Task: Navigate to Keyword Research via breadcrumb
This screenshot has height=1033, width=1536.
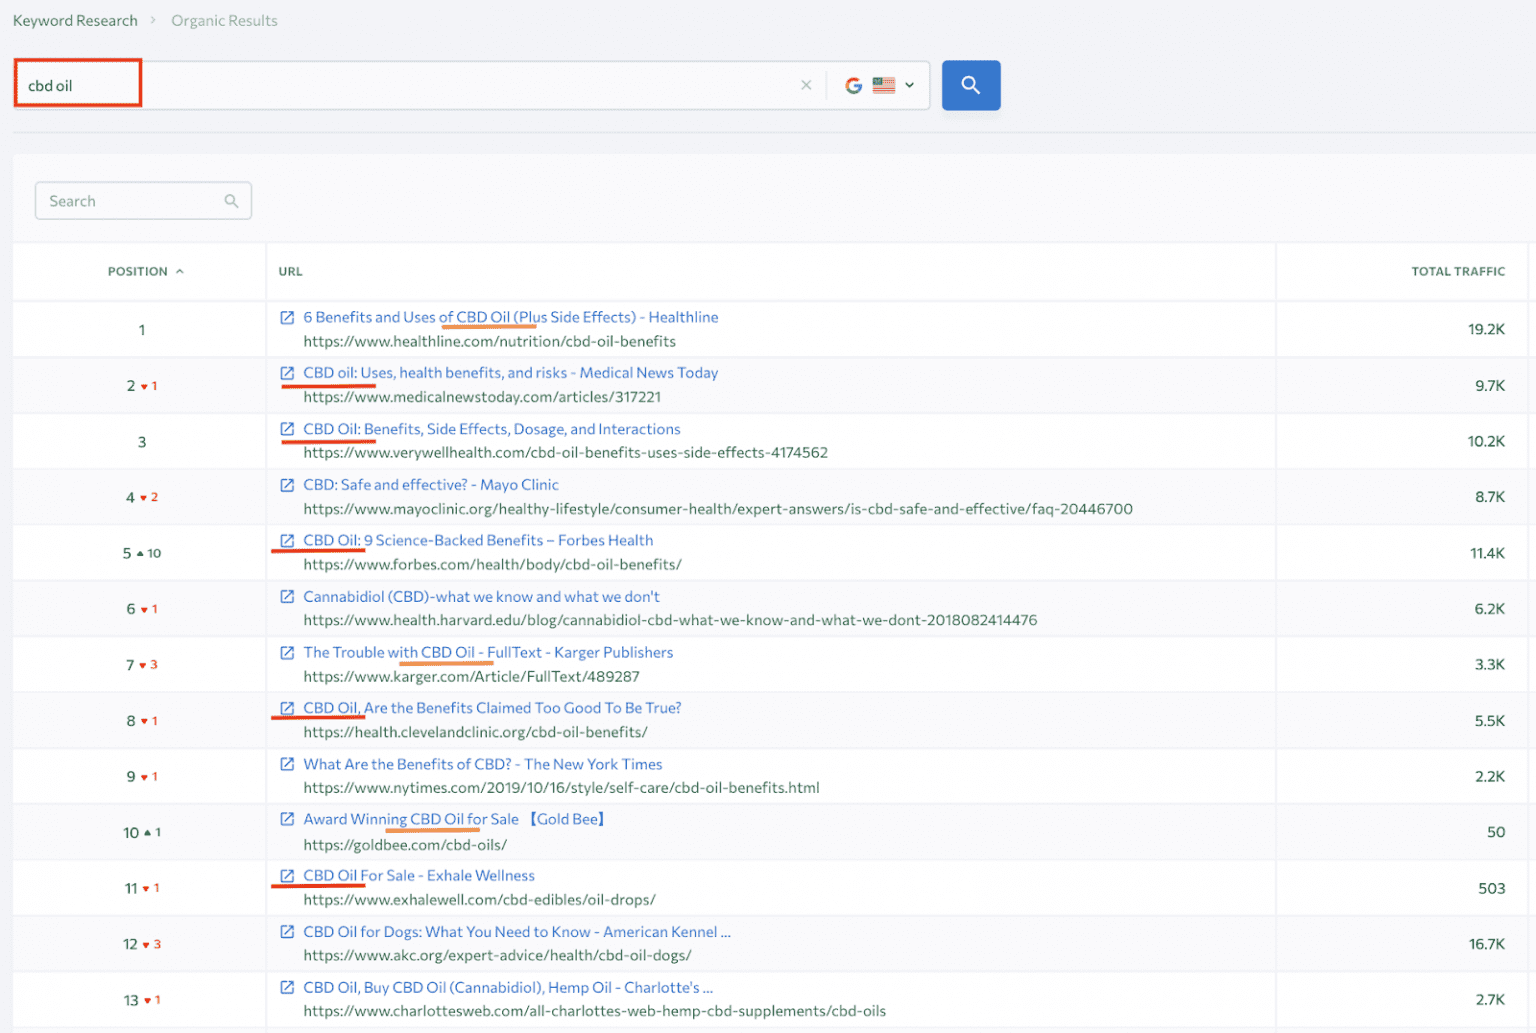Action: 74,20
